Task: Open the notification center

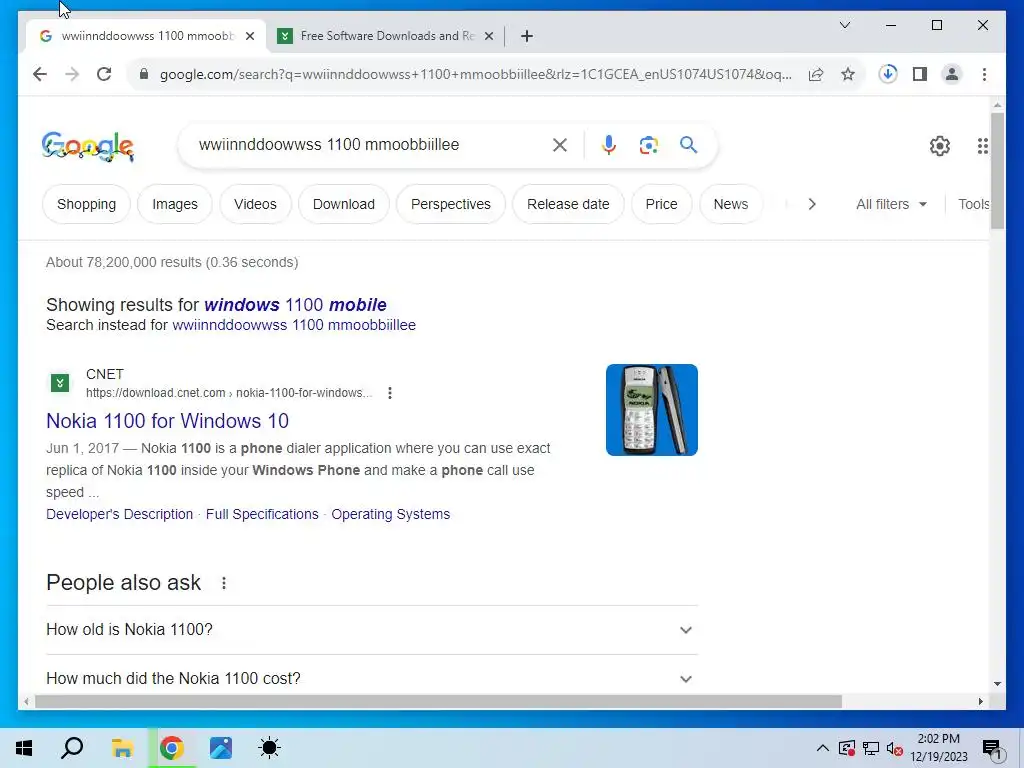Action: (992, 749)
